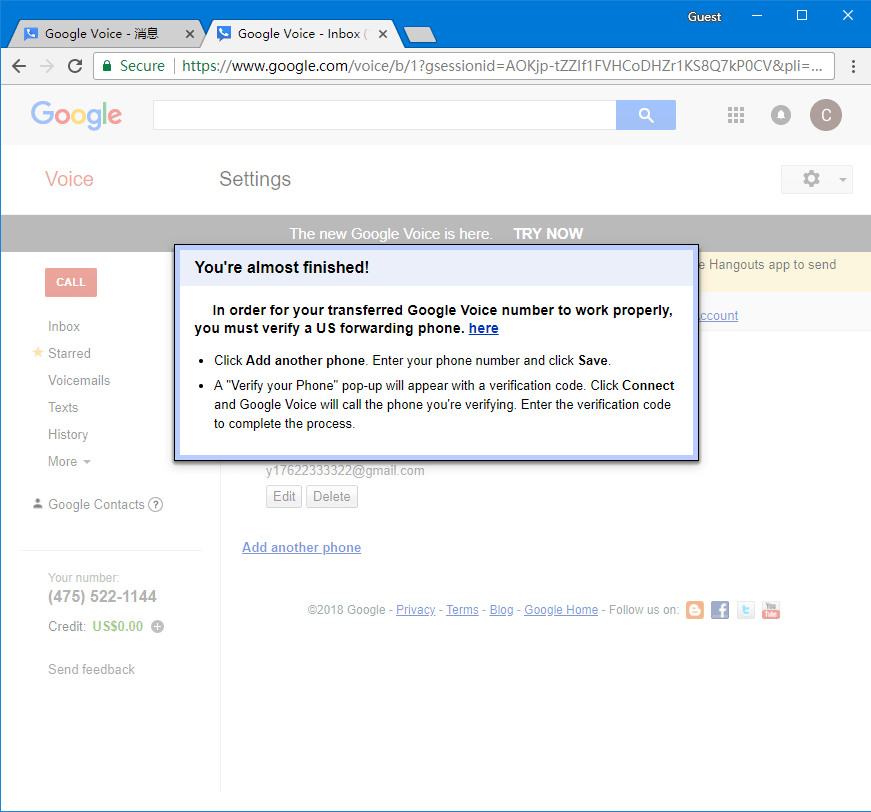Open Texts in sidebar
Screen dimensions: 871x812
[63, 408]
